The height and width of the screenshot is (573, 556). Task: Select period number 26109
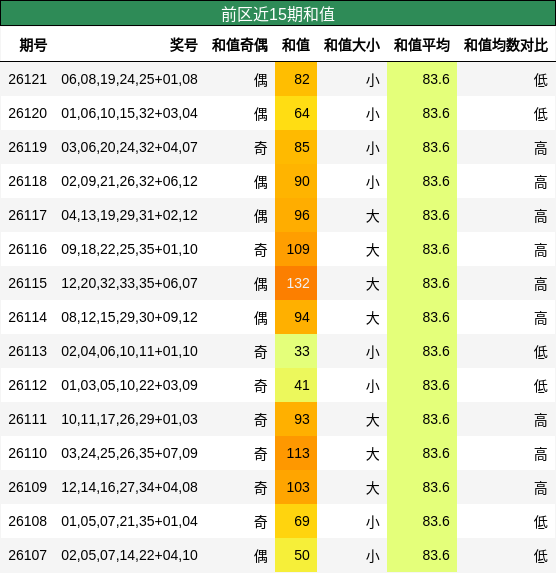pyautogui.click(x=28, y=487)
